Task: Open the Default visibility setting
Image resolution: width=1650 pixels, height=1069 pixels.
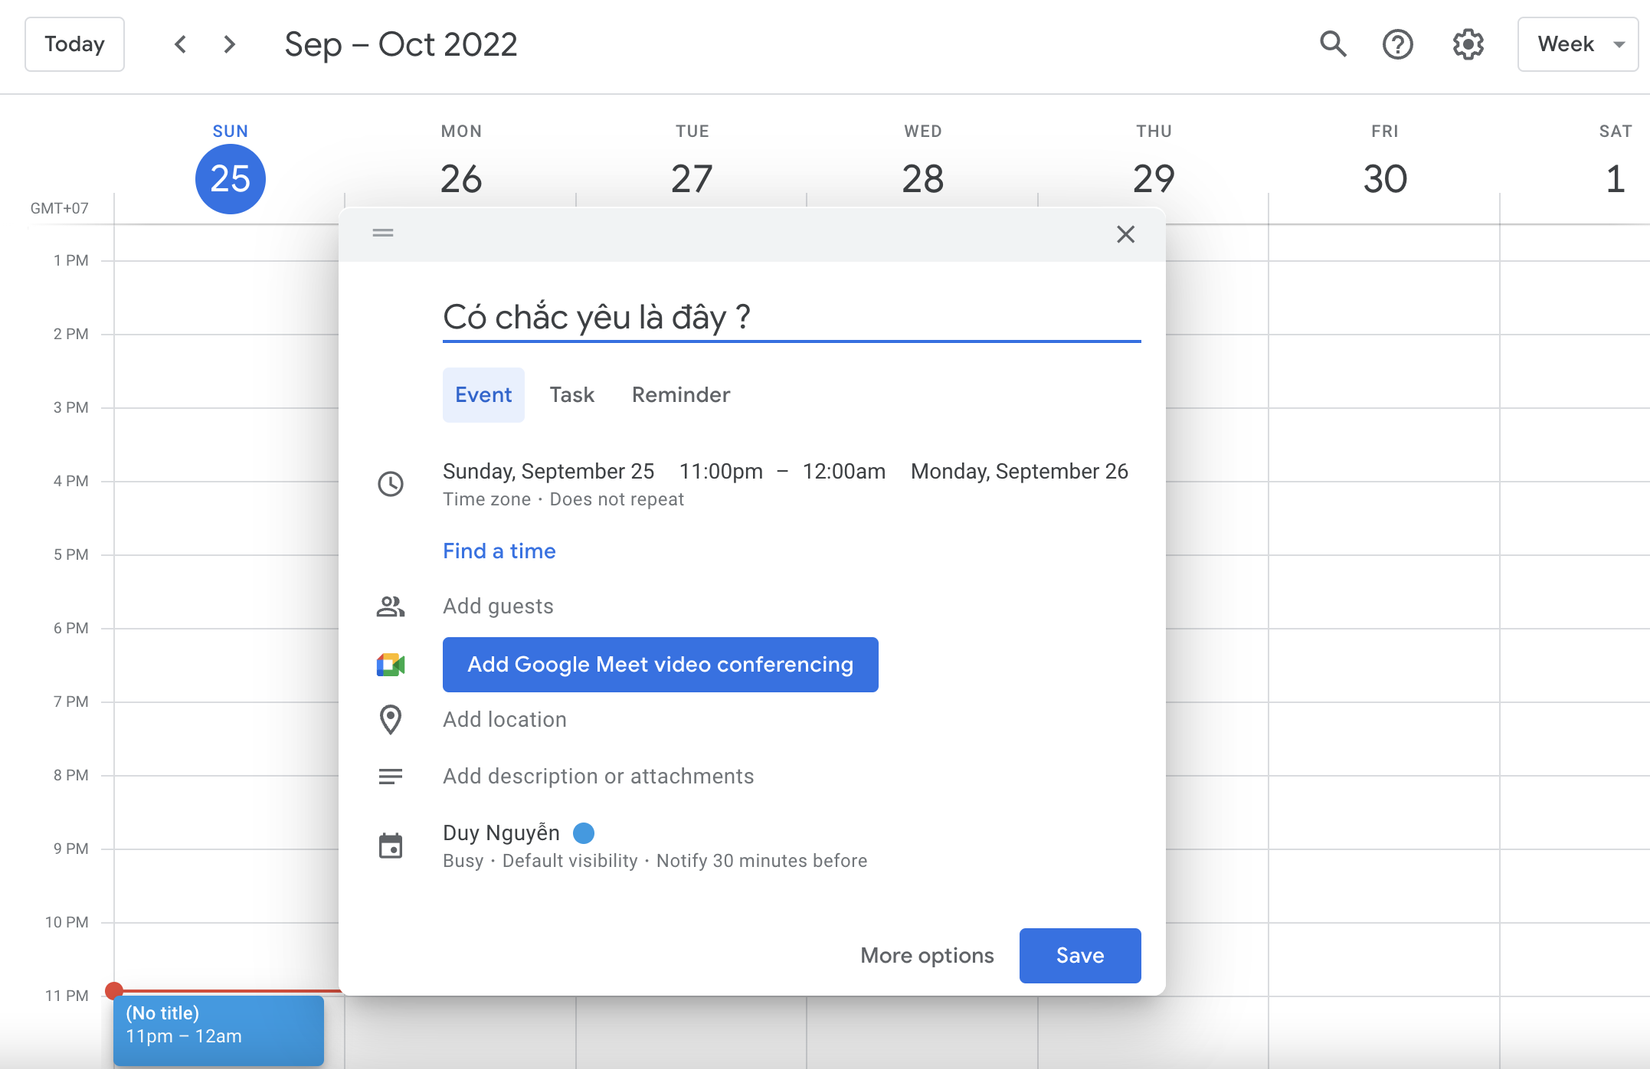Action: point(570,860)
